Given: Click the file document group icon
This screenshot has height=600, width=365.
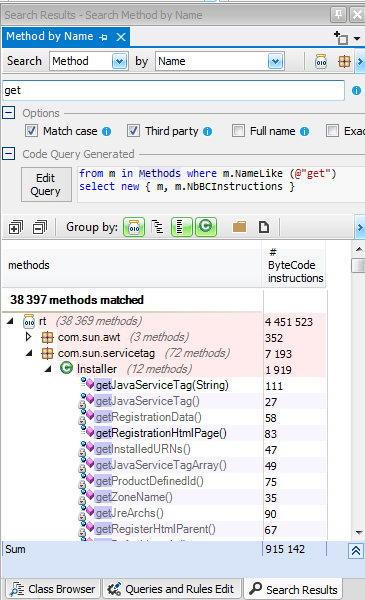Looking at the screenshot, I should point(264,227).
